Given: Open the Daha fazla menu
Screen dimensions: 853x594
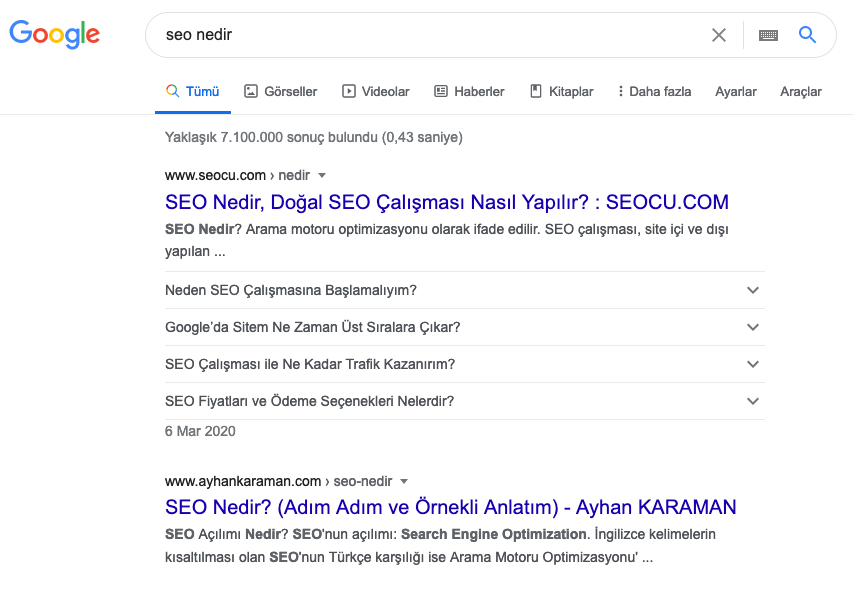Looking at the screenshot, I should click(654, 91).
